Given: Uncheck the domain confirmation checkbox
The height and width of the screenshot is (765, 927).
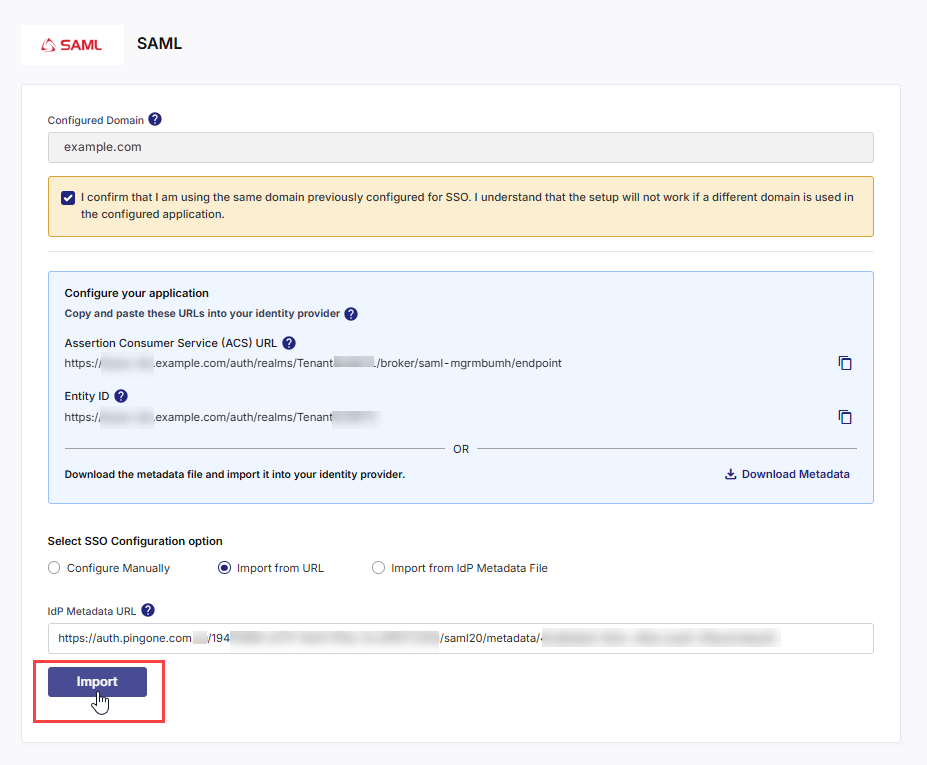Looking at the screenshot, I should (x=68, y=197).
